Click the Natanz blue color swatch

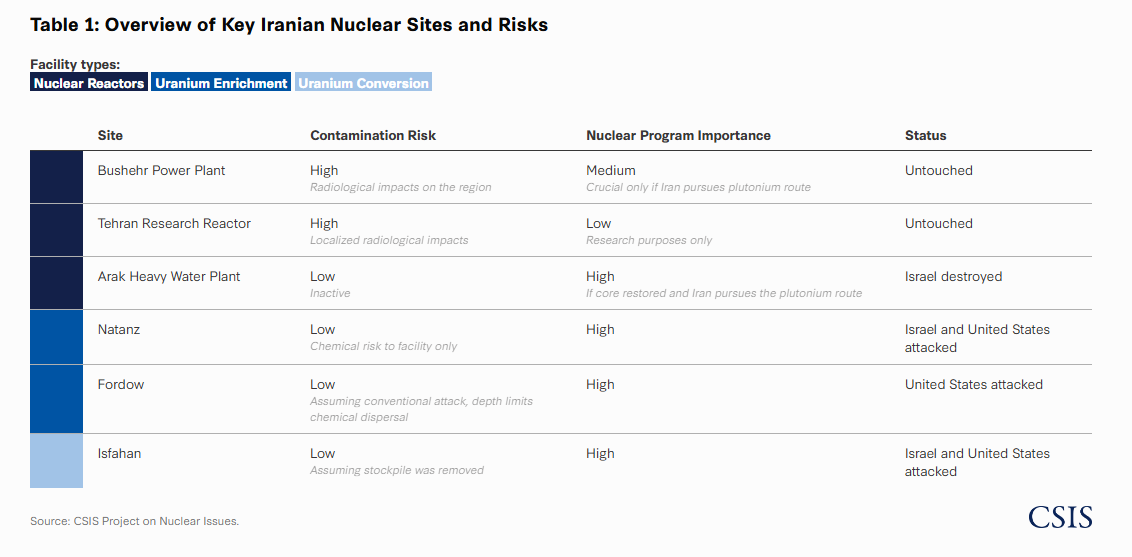click(56, 337)
